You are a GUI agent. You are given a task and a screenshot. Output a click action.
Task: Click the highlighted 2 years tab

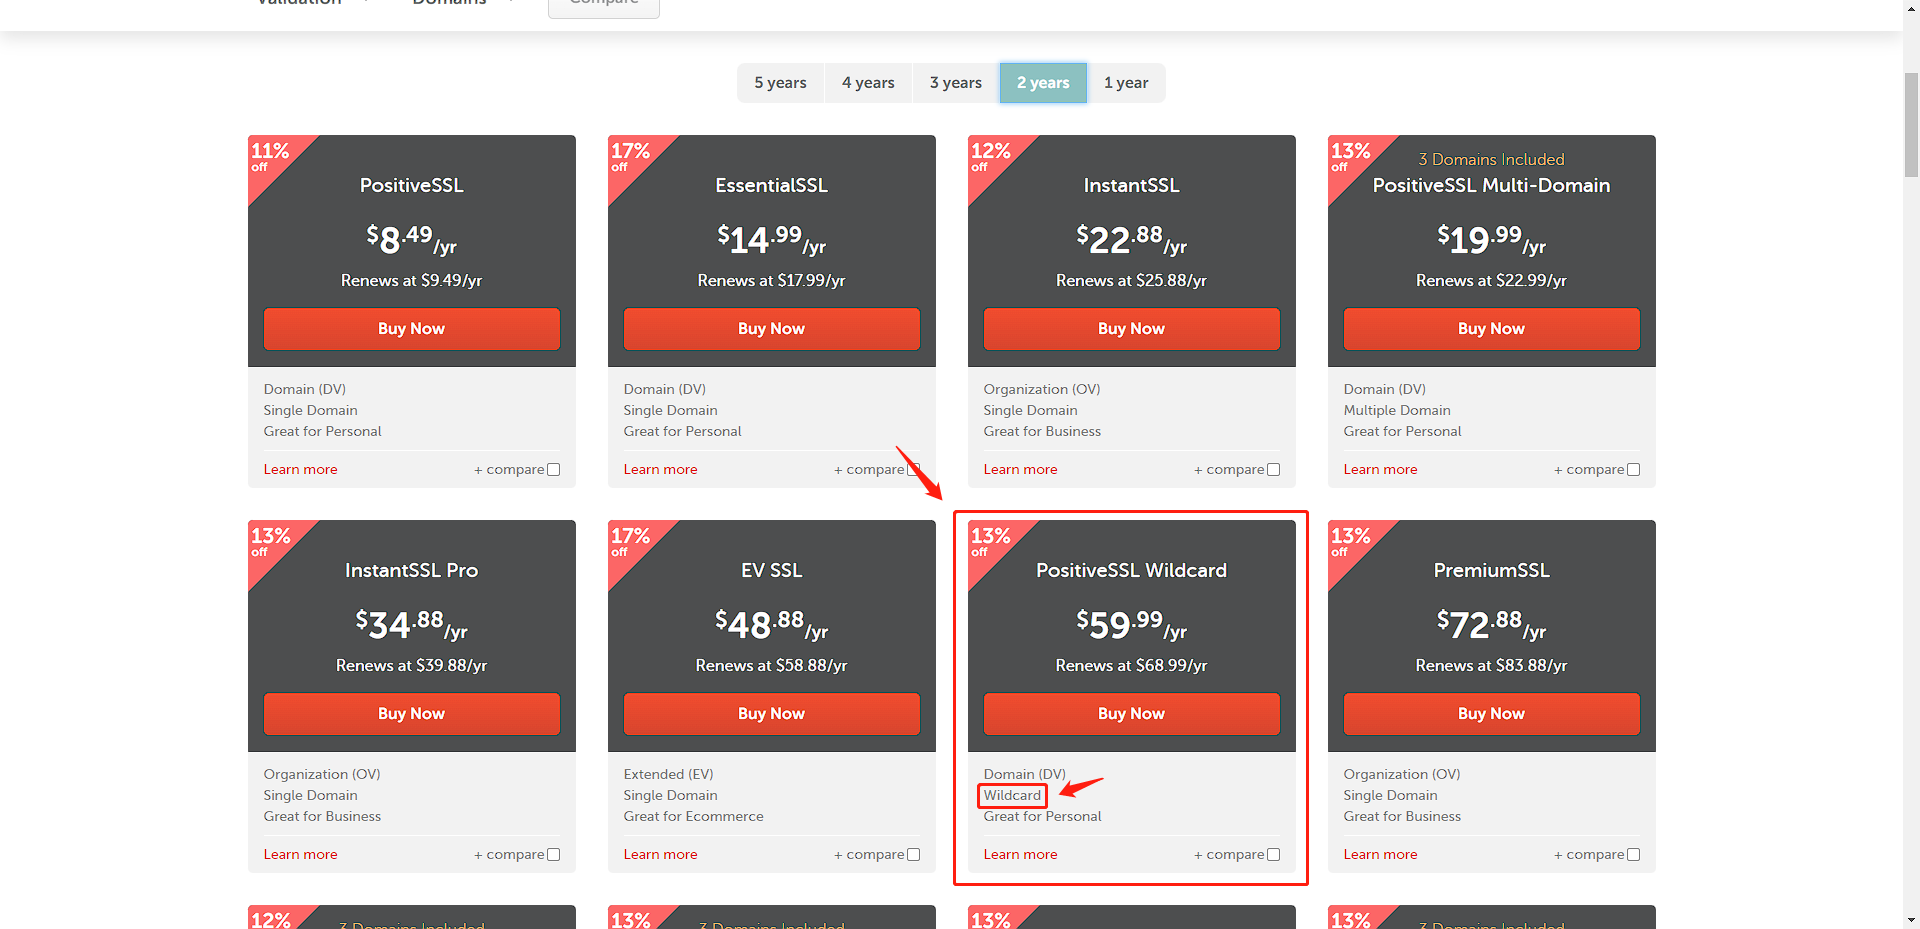[1043, 83]
